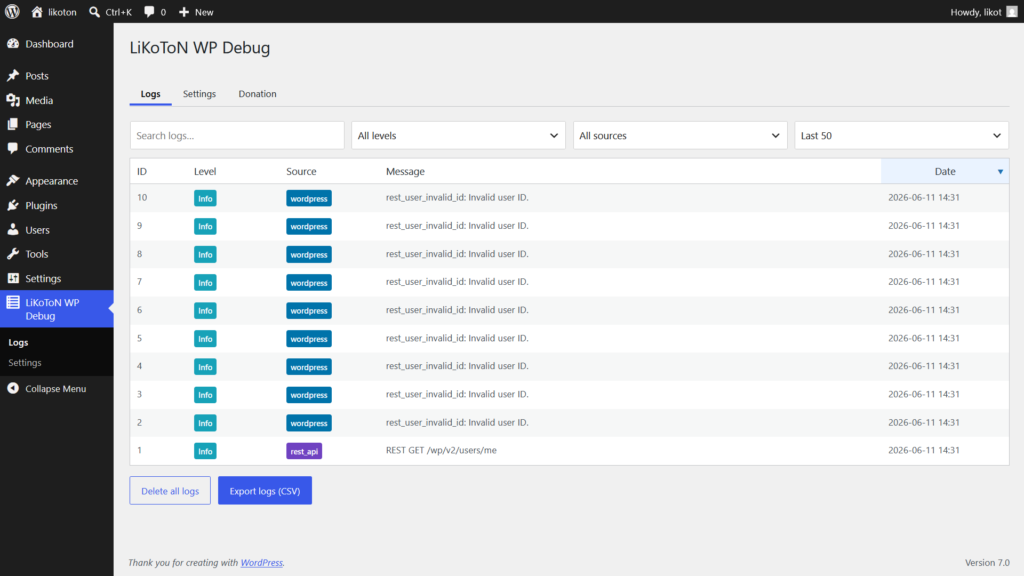Click the Settings sliders icon in sidebar
Viewport: 1024px width, 576px height.
tap(13, 278)
